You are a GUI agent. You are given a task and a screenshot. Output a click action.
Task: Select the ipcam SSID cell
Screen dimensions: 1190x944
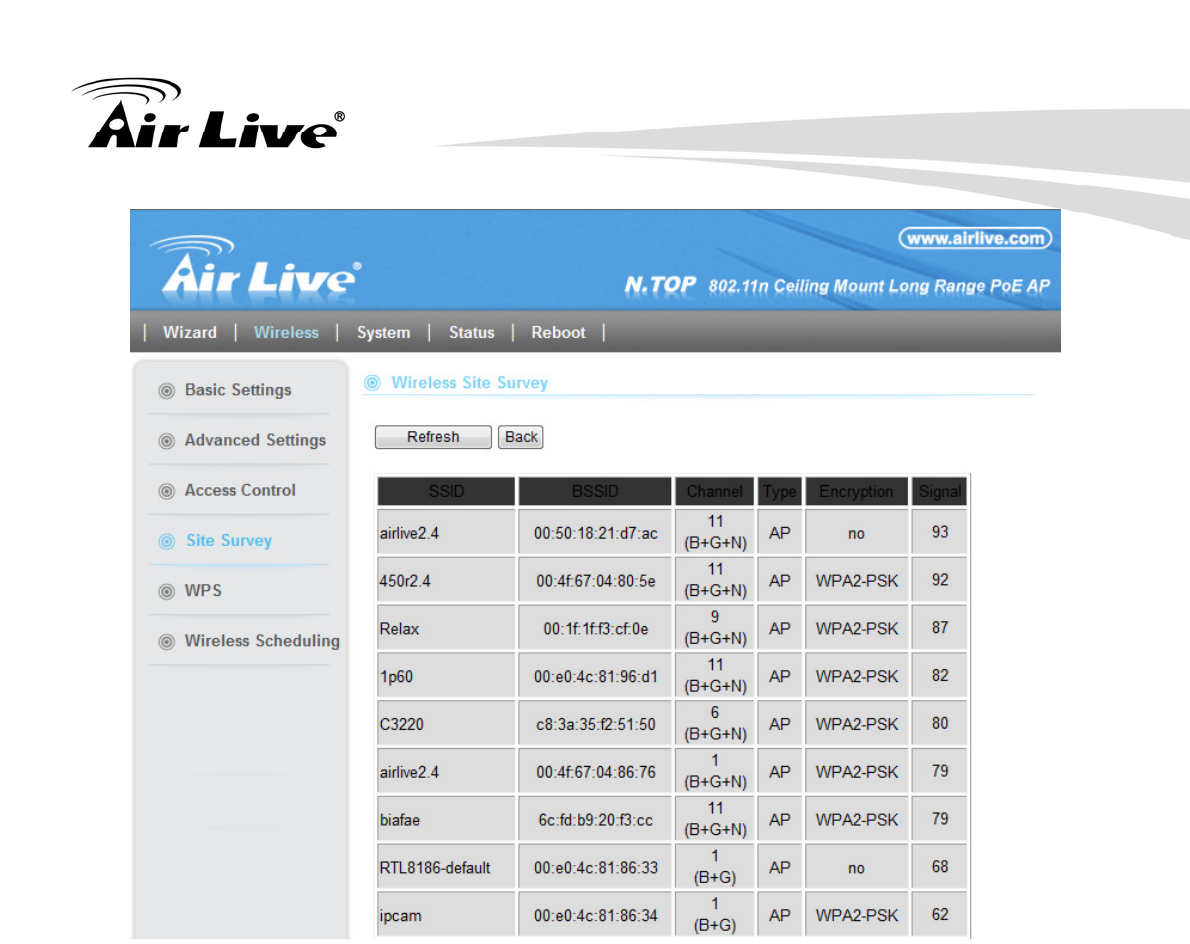point(446,915)
